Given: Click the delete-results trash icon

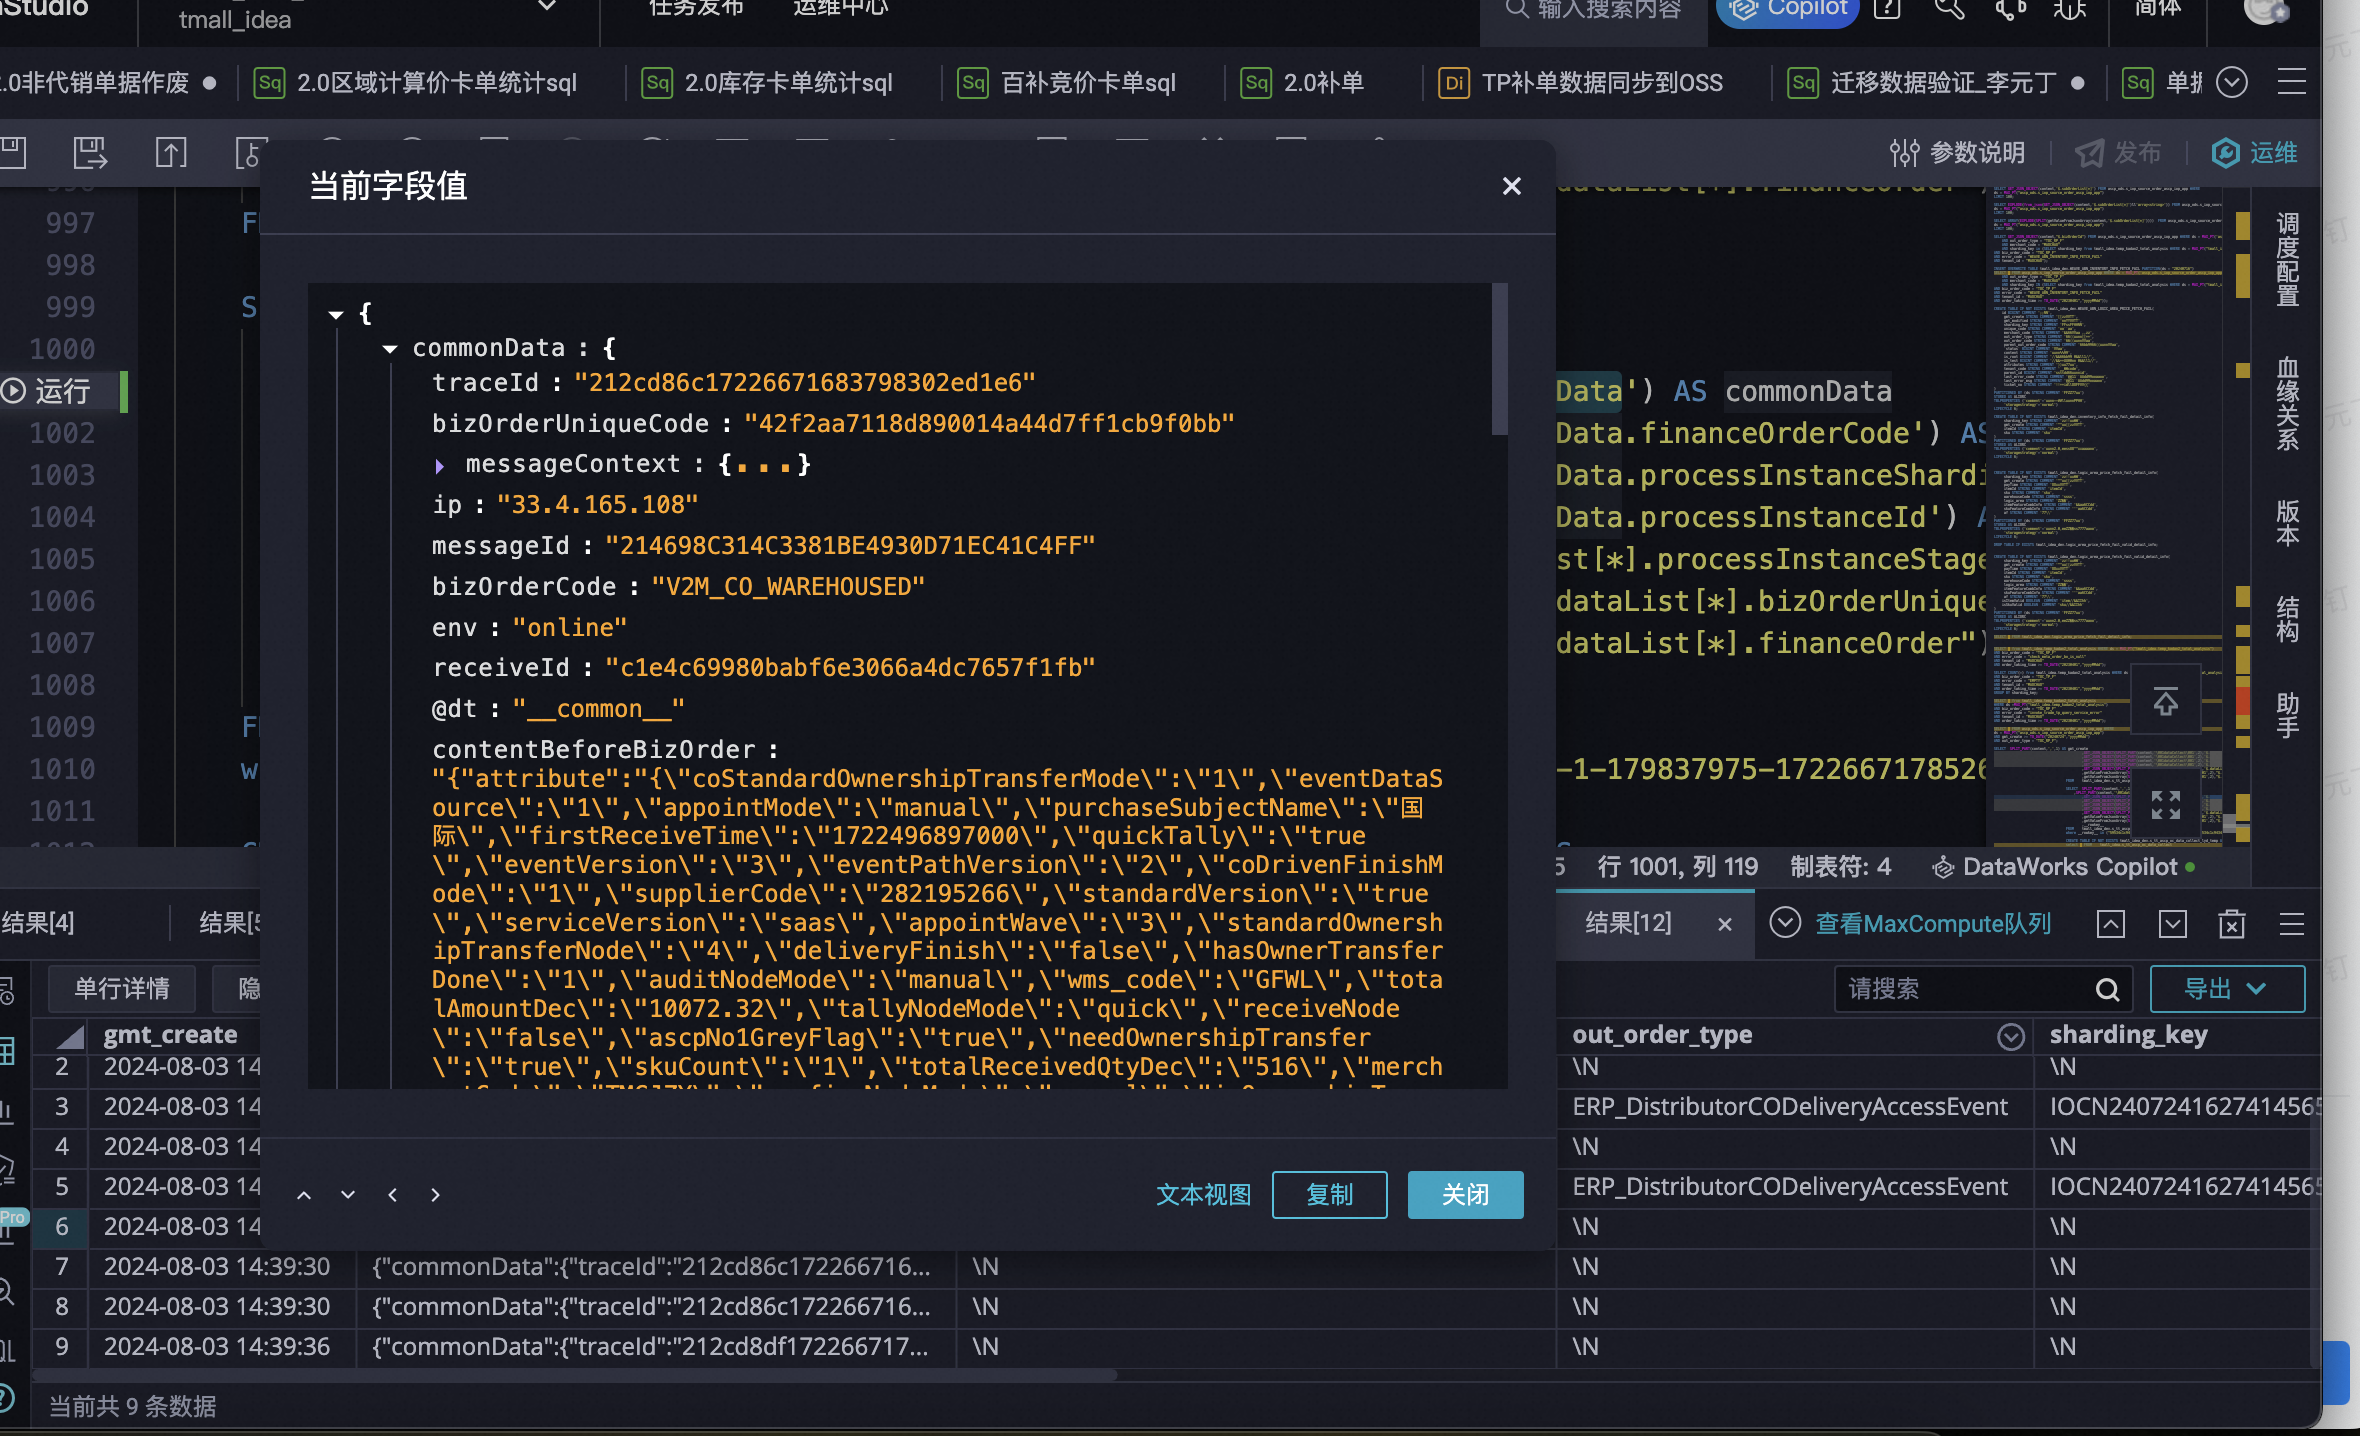Looking at the screenshot, I should coord(2232,924).
